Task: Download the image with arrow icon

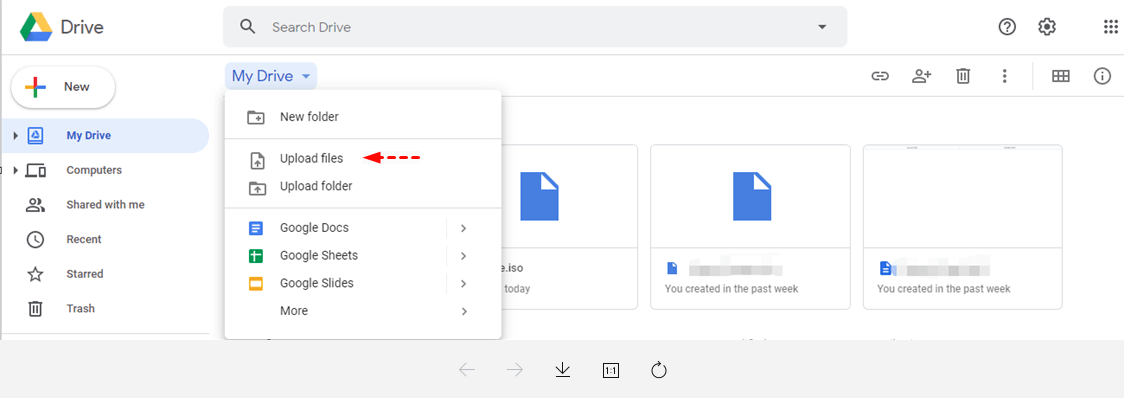Action: click(563, 370)
